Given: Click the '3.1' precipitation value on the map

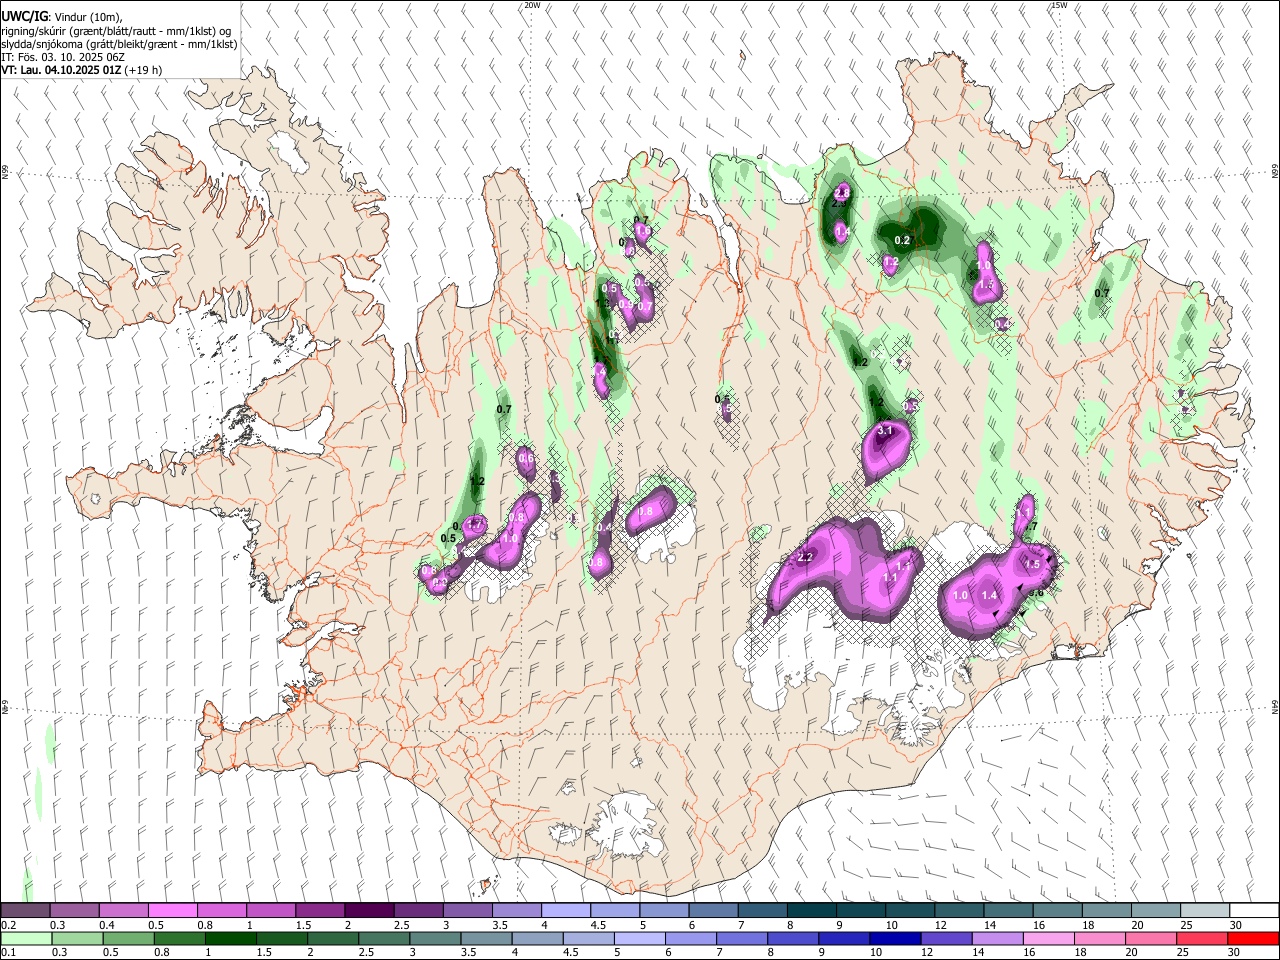Looking at the screenshot, I should [884, 431].
